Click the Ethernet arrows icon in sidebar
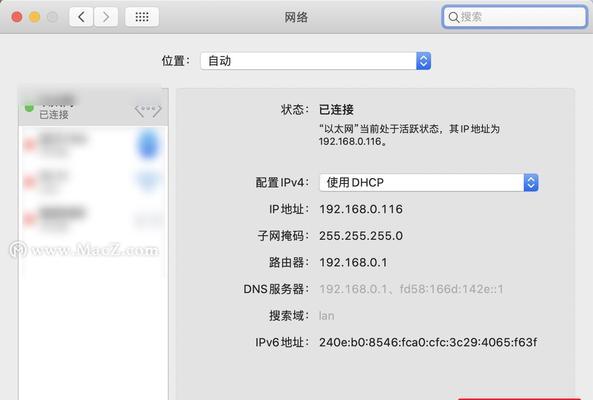This screenshot has height=400, width=593. pos(148,110)
